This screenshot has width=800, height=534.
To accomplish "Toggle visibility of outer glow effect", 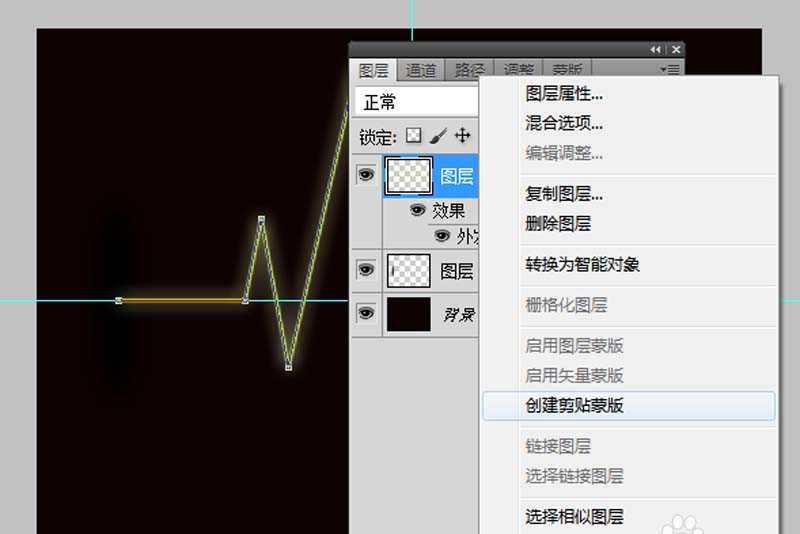I will pos(442,236).
